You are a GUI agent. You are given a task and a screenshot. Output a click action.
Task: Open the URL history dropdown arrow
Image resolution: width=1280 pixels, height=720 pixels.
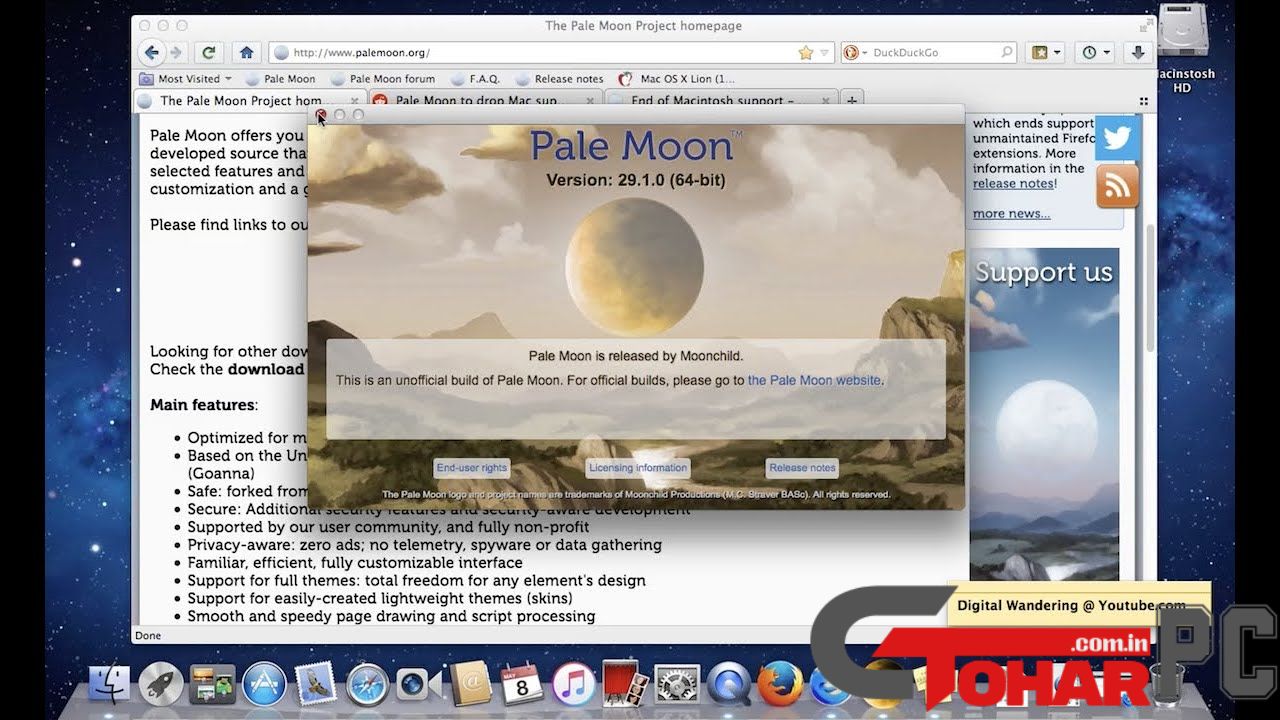(825, 52)
